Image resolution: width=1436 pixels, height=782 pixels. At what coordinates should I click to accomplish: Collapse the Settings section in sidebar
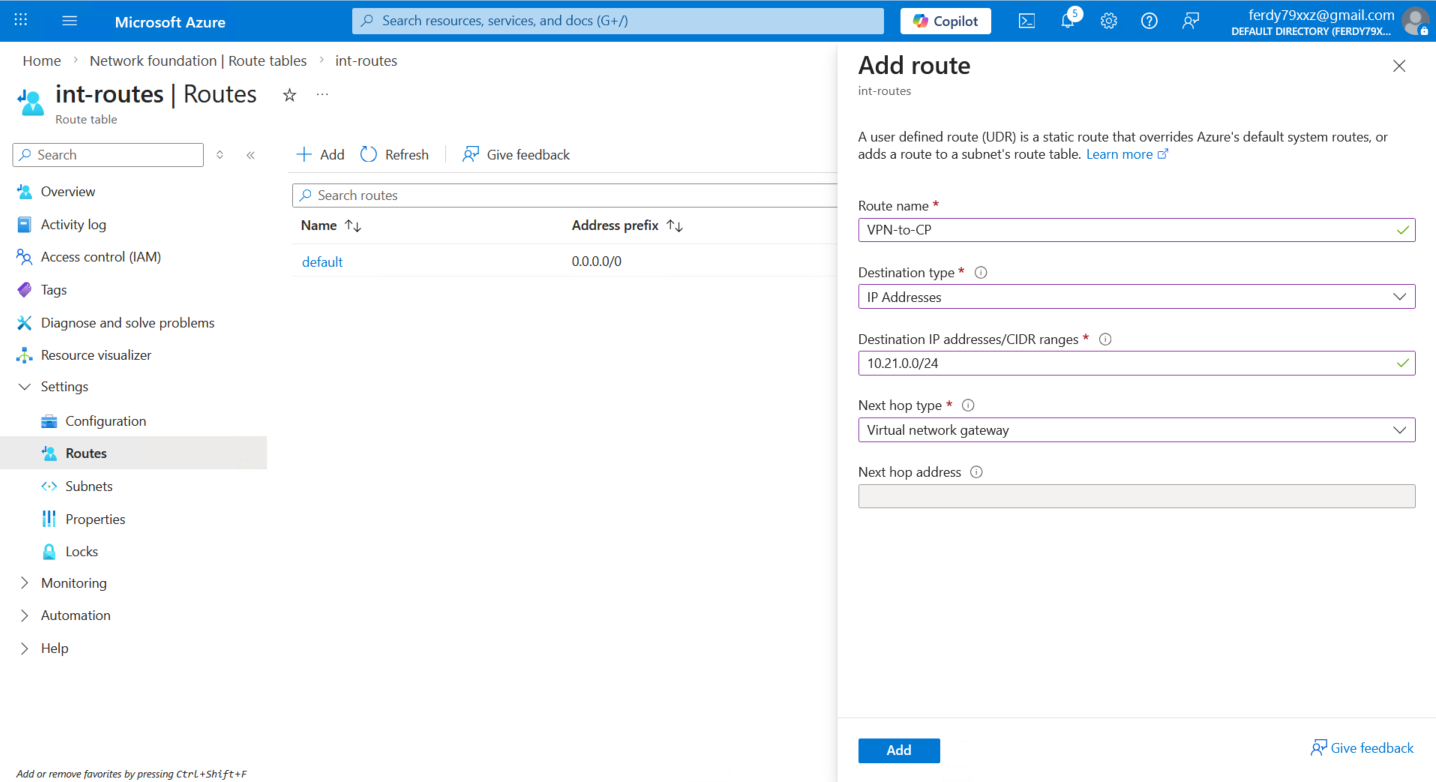coord(25,387)
